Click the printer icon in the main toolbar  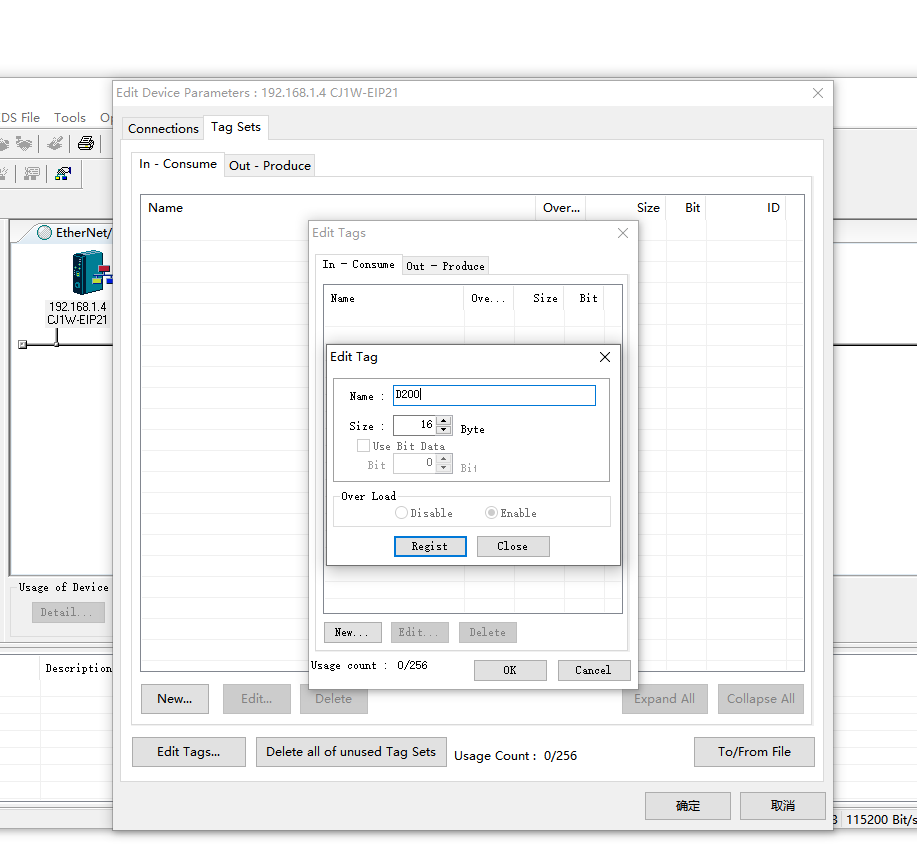pyautogui.click(x=86, y=143)
